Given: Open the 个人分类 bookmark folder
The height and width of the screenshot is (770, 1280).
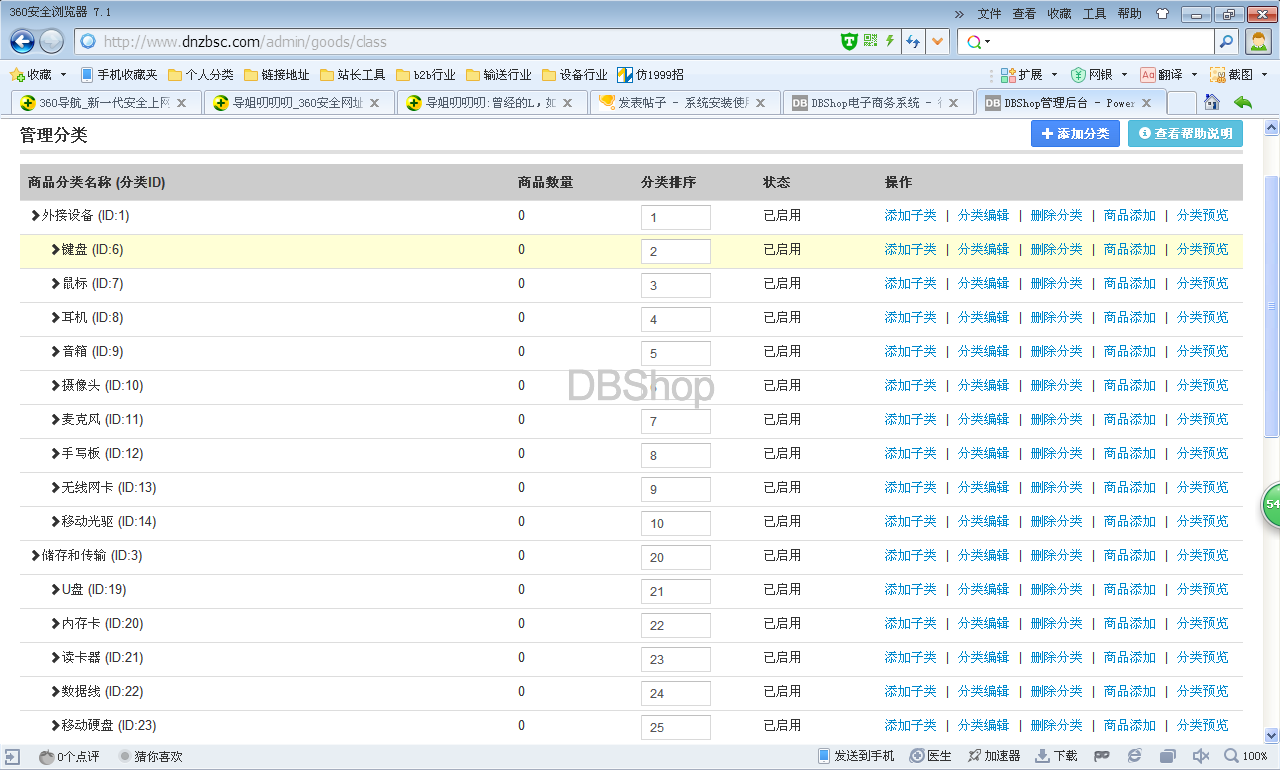Looking at the screenshot, I should [x=201, y=75].
